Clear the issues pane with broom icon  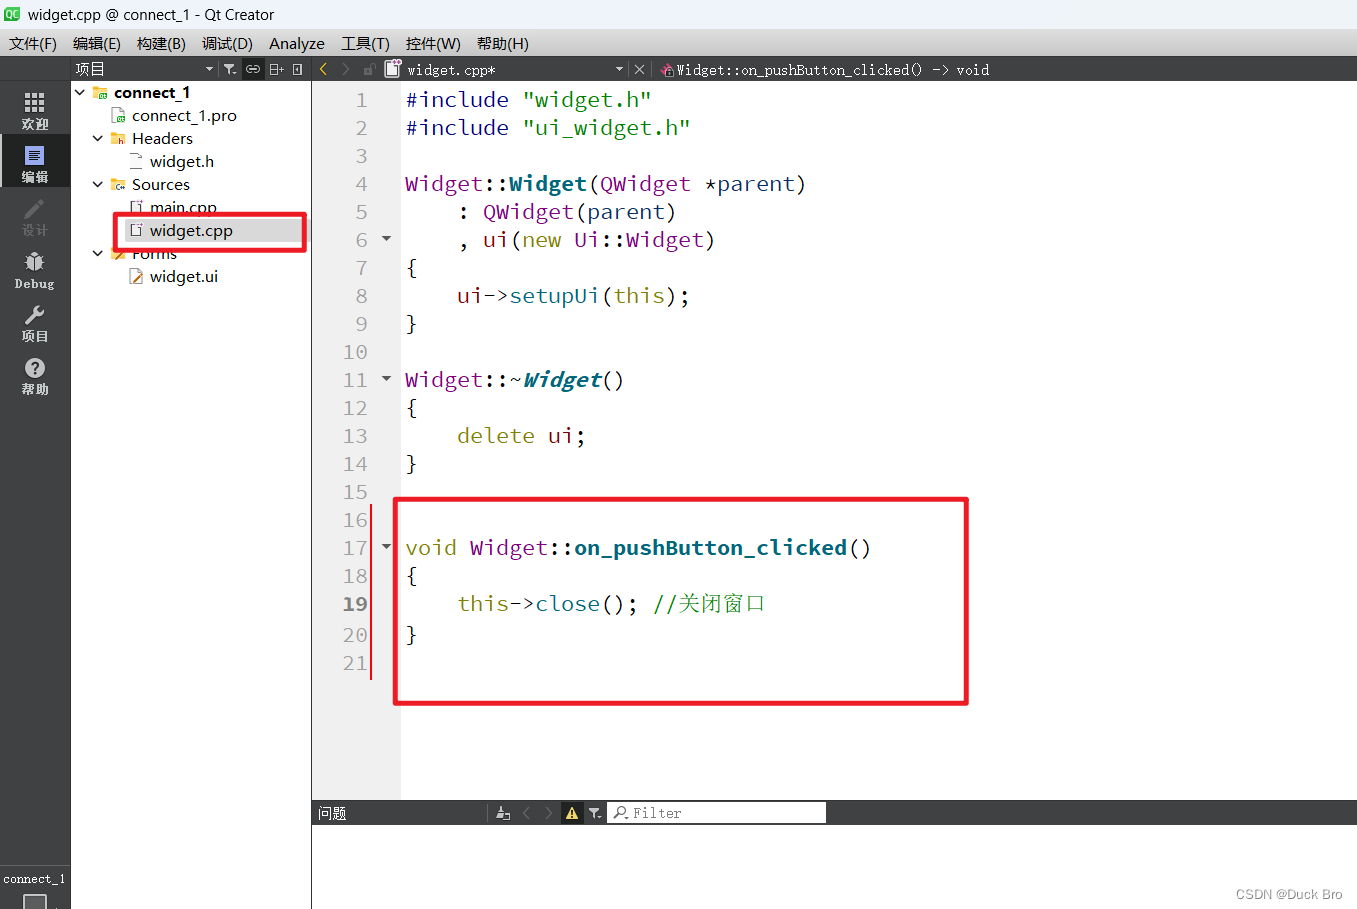coord(503,813)
